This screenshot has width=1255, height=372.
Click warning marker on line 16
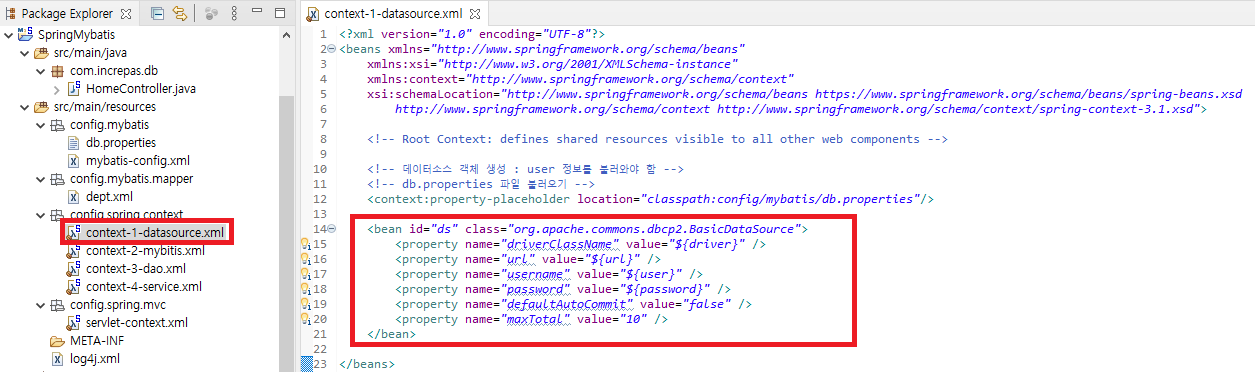306,259
